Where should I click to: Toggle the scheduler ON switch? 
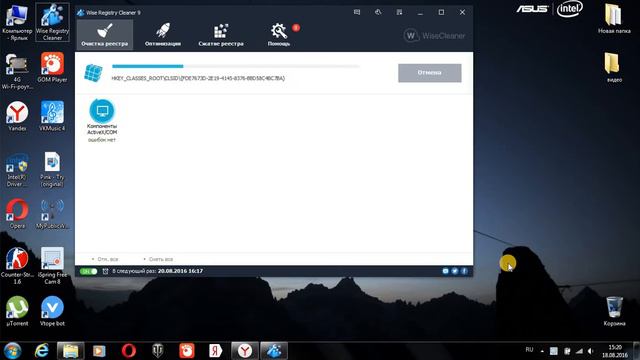(x=89, y=271)
